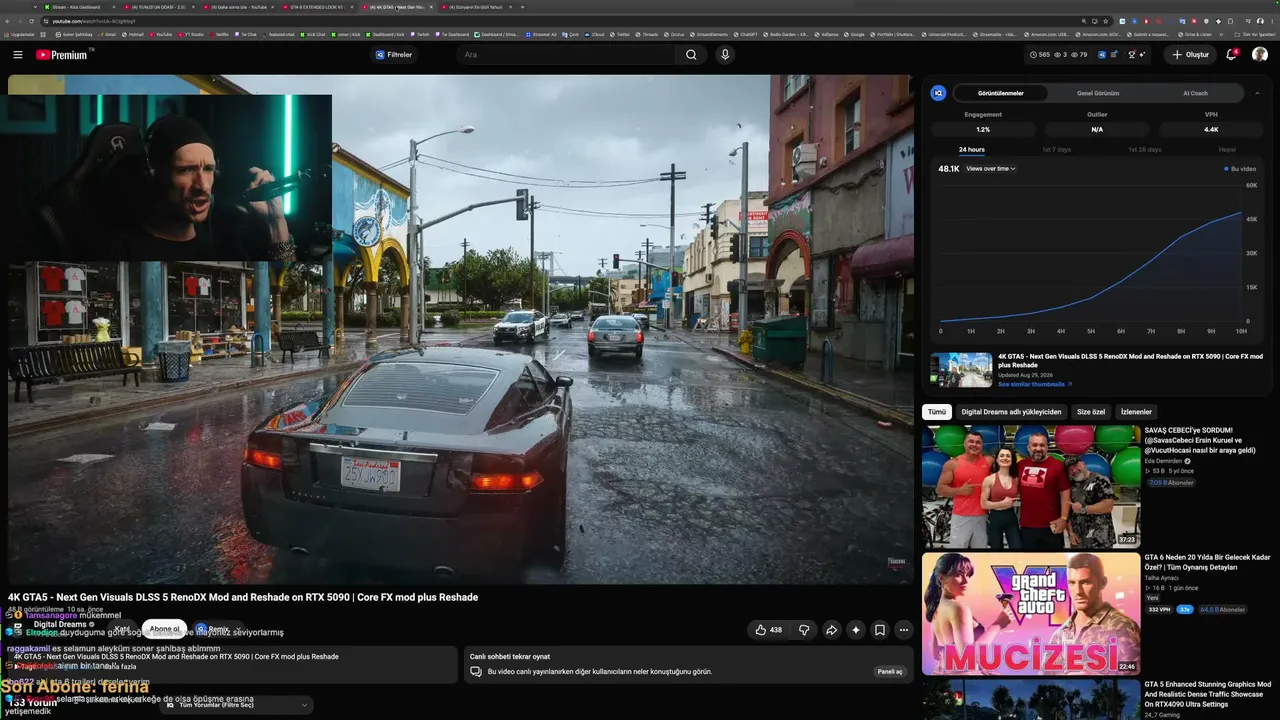Open the Digital Dreams channel name
The image size is (1280, 720).
[60, 624]
